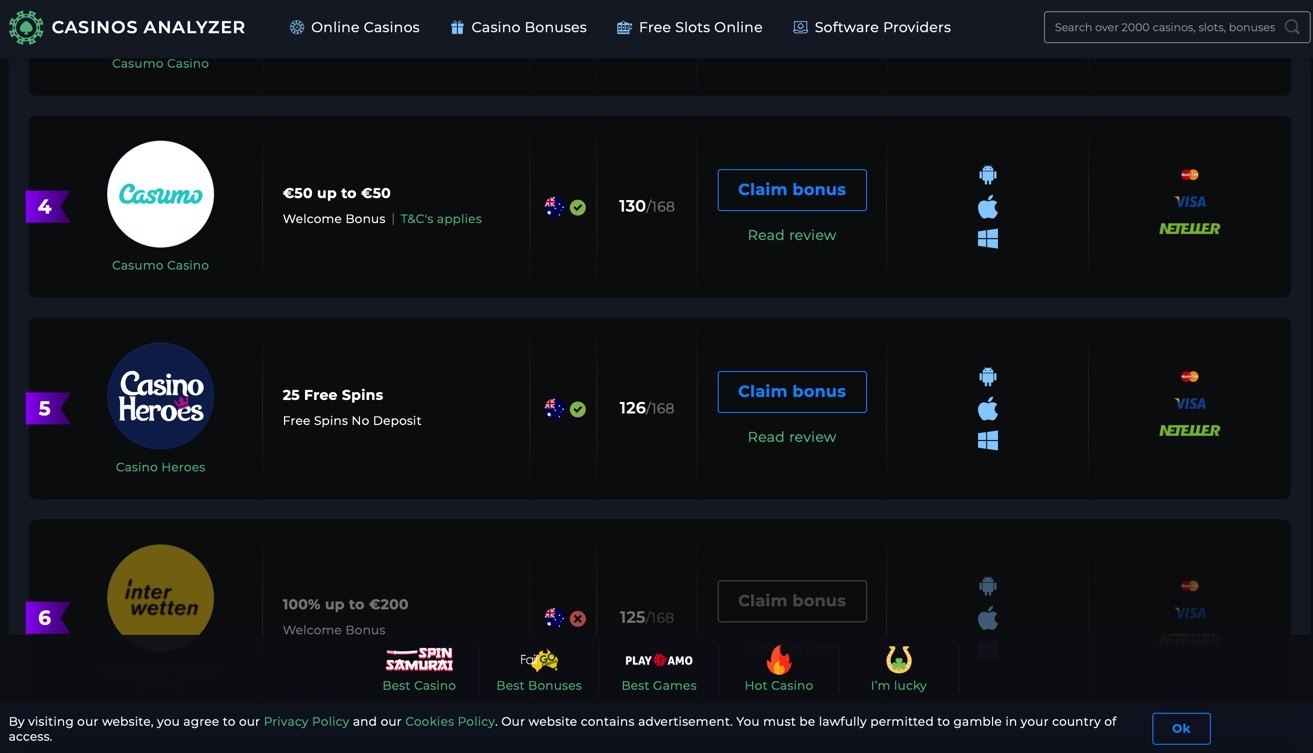Image resolution: width=1313 pixels, height=753 pixels.
Task: Click Windows icon in Casumo row
Action: [988, 239]
